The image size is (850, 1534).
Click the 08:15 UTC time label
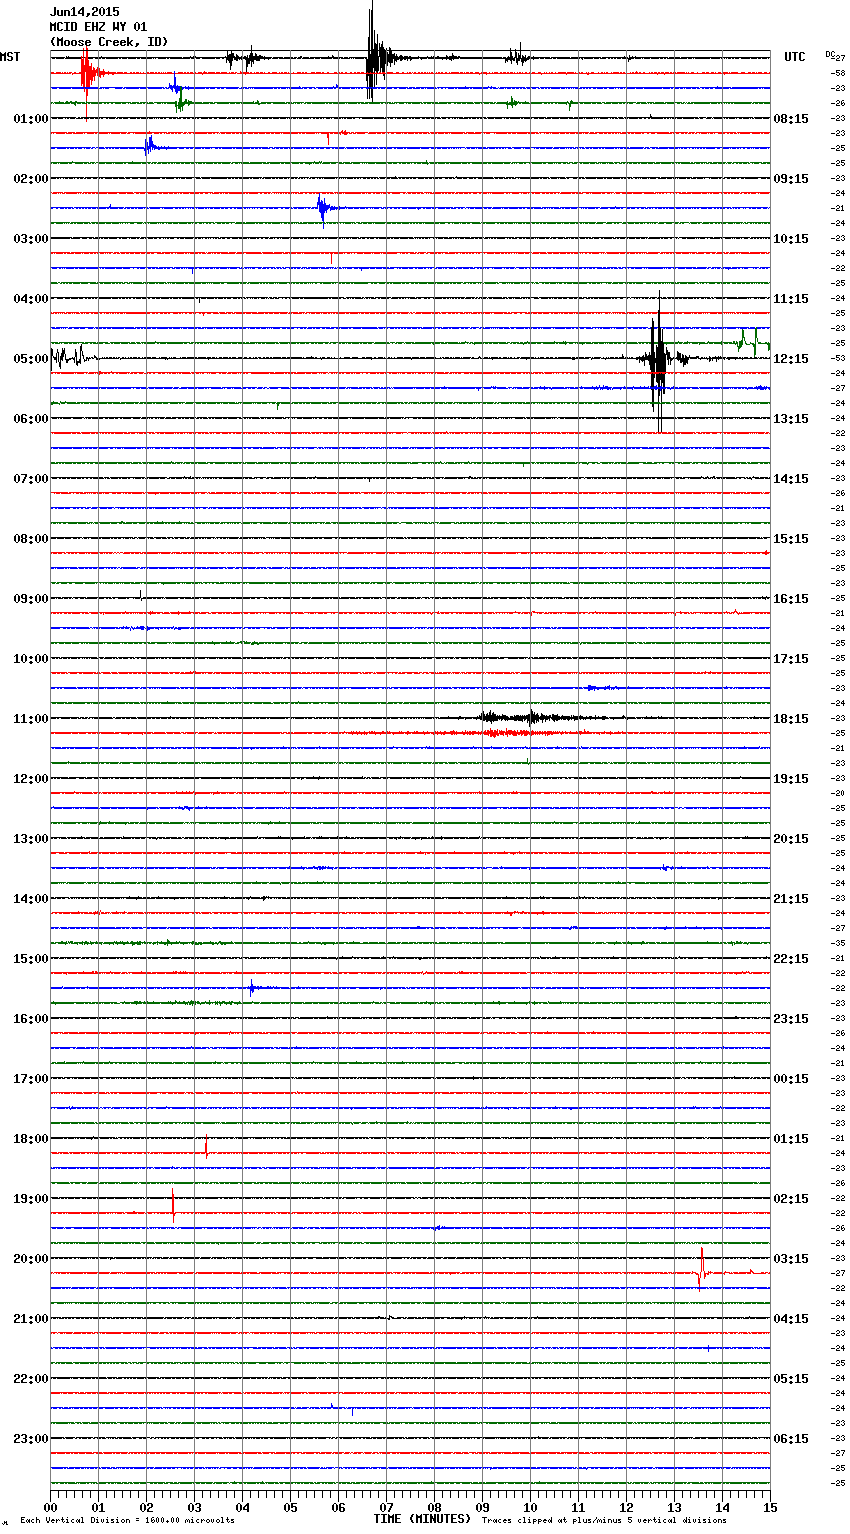pos(791,119)
